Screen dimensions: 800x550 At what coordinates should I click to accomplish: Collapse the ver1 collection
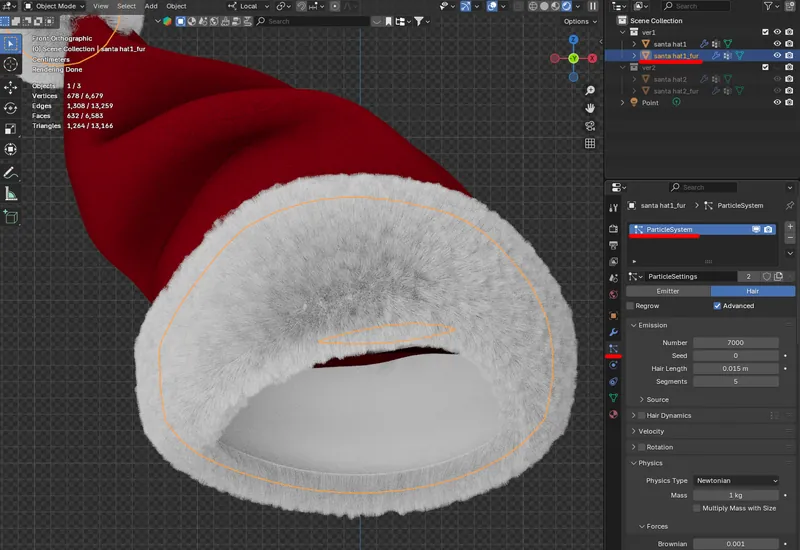tap(622, 32)
